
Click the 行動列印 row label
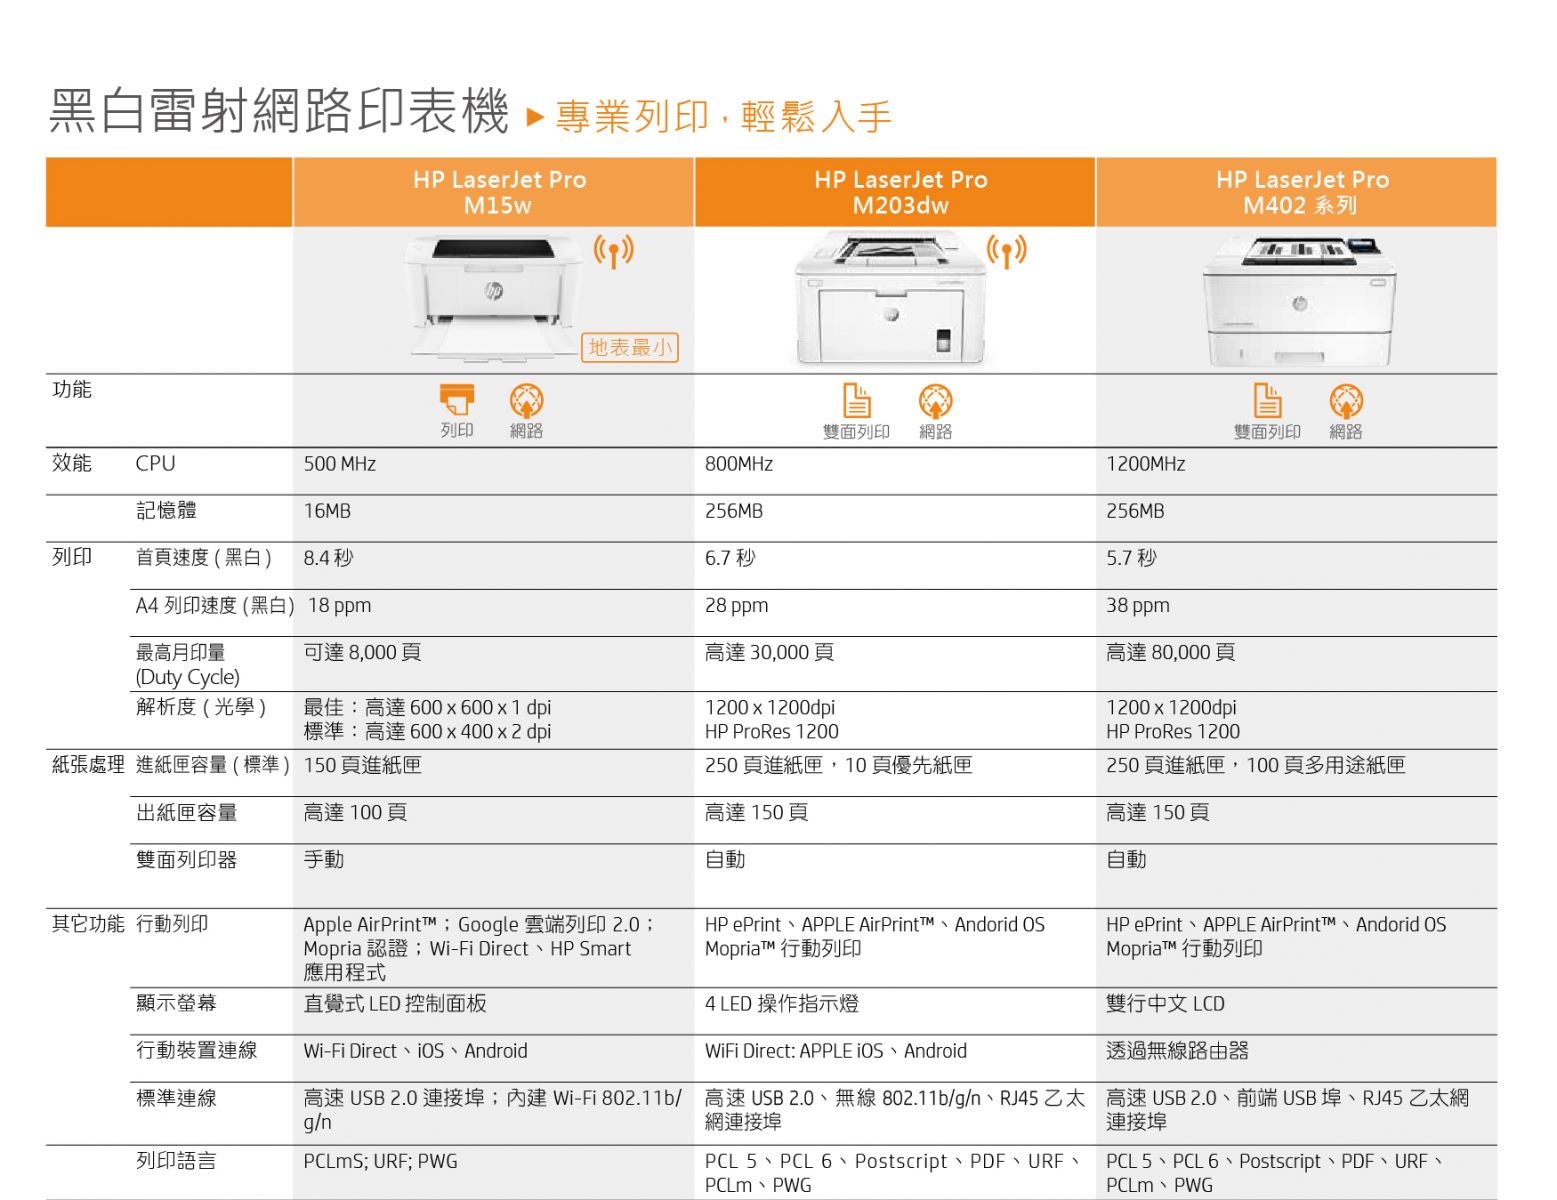172,923
